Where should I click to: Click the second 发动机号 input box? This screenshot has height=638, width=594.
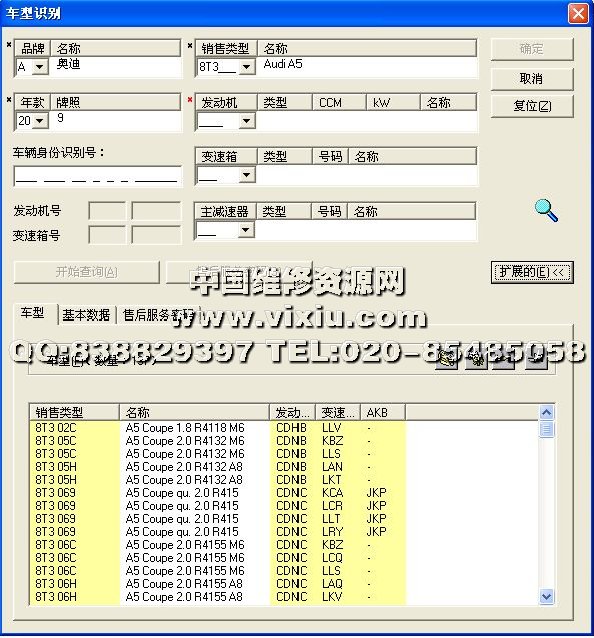pyautogui.click(x=156, y=211)
